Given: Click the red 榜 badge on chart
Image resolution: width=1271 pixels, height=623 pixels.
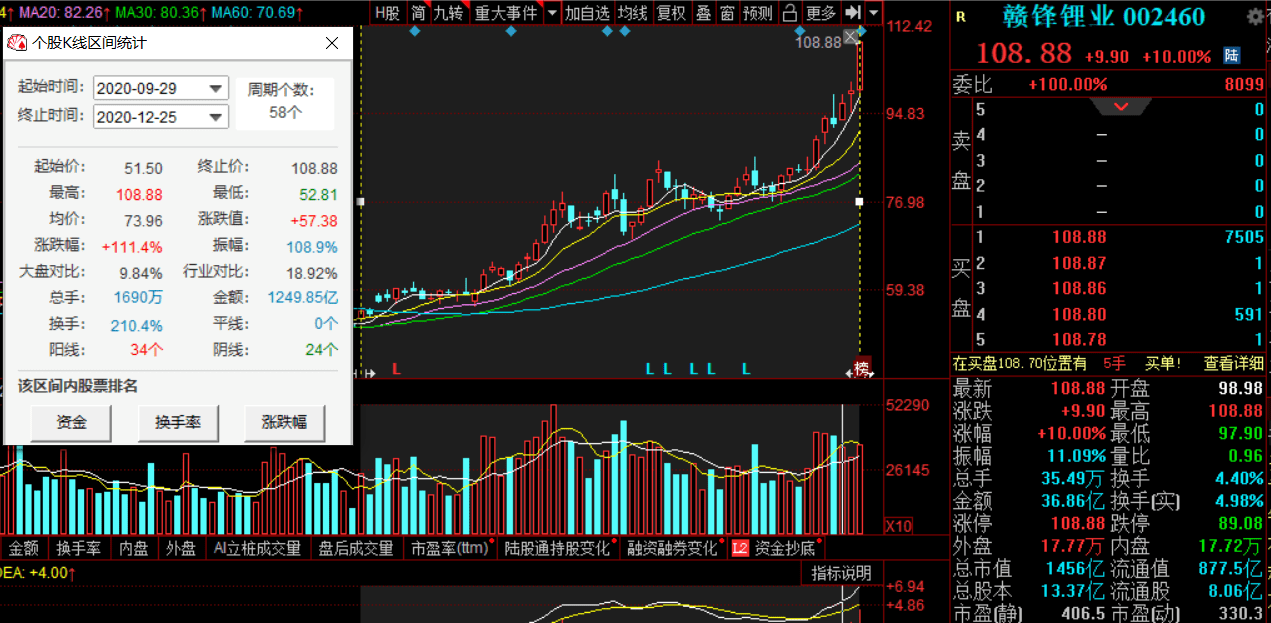Looking at the screenshot, I should coord(861,366).
